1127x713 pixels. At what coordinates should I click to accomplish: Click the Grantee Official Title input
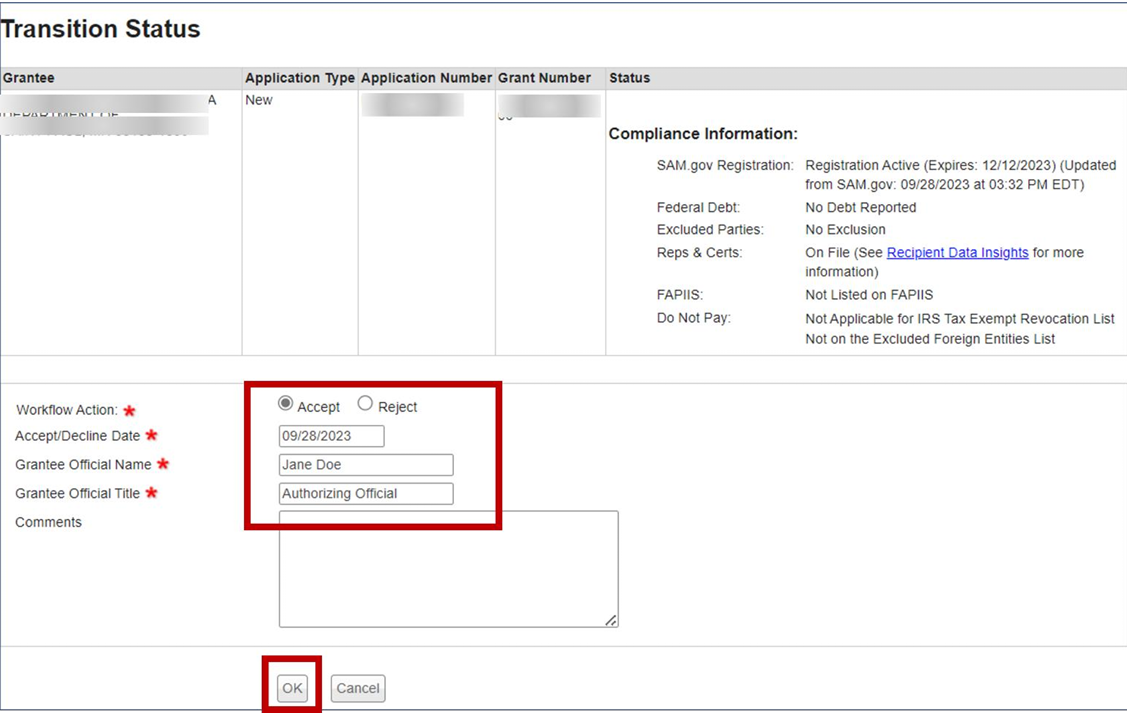(x=365, y=494)
